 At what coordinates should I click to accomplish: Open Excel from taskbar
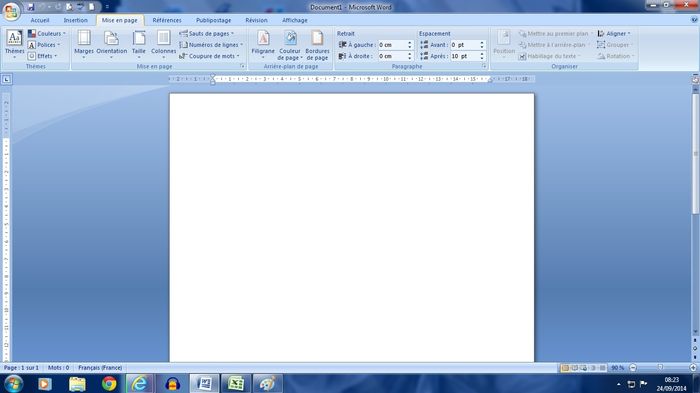tap(236, 384)
